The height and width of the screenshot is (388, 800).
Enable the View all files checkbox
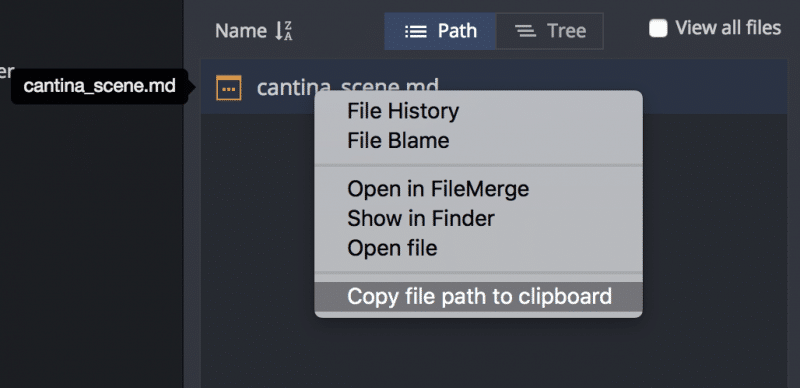pos(658,28)
